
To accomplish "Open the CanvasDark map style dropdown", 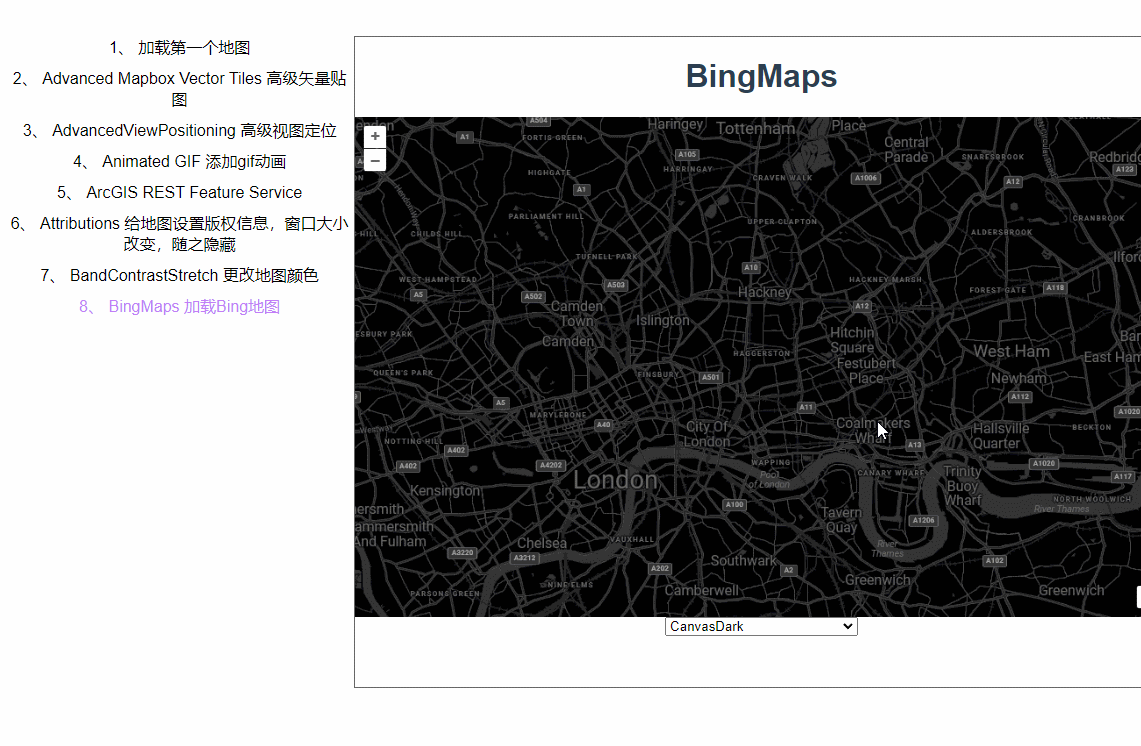I will [x=761, y=627].
